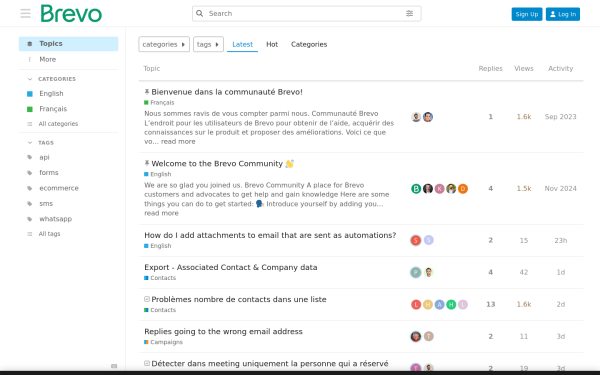Open red L avatar on Problèmes topic

click(x=416, y=305)
